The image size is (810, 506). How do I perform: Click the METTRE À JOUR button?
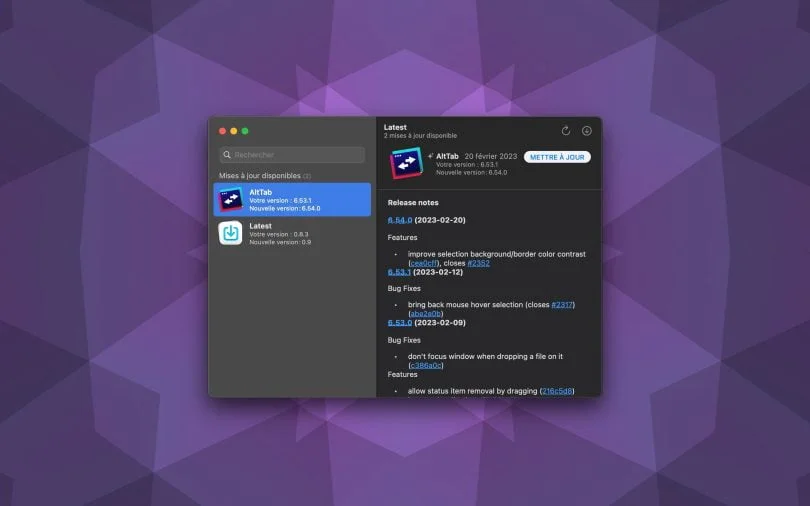557,157
